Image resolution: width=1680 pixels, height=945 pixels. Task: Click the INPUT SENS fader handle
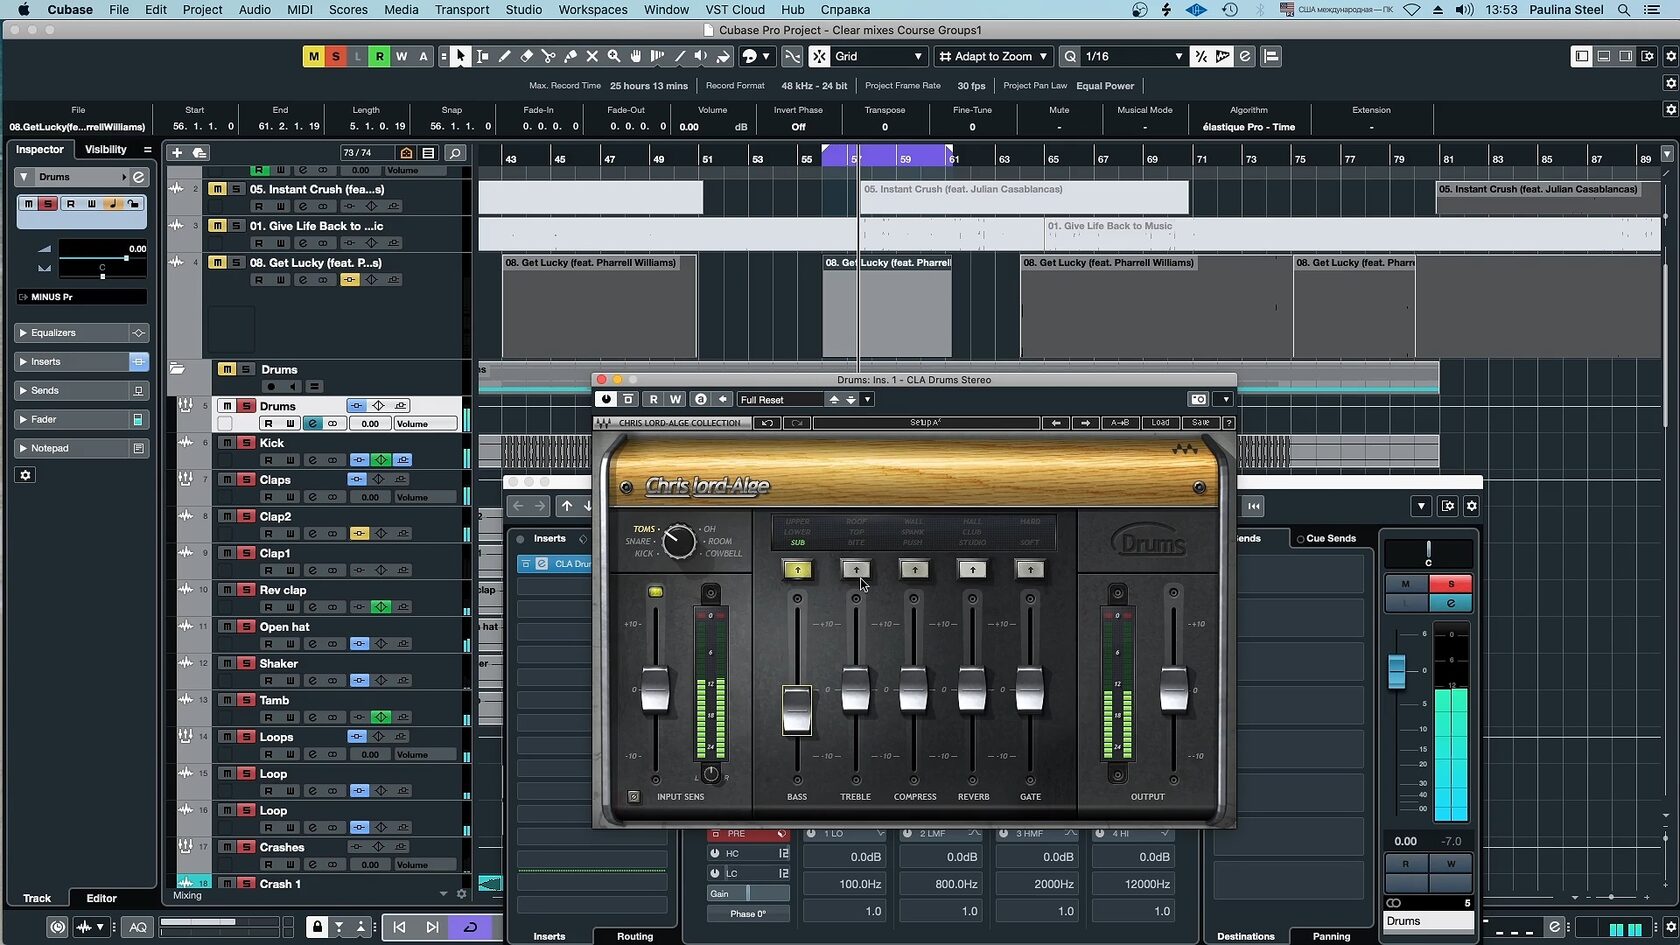click(x=655, y=689)
